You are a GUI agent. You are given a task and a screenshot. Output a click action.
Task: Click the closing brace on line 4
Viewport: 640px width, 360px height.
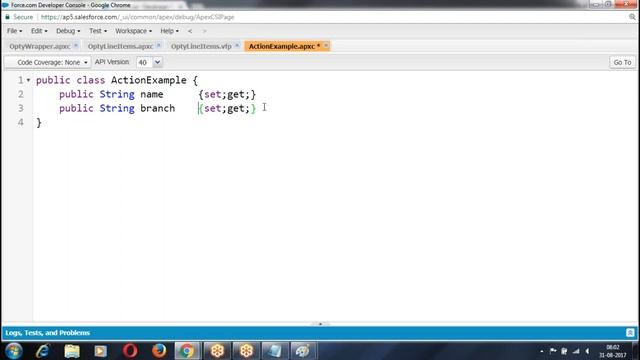[x=39, y=122]
